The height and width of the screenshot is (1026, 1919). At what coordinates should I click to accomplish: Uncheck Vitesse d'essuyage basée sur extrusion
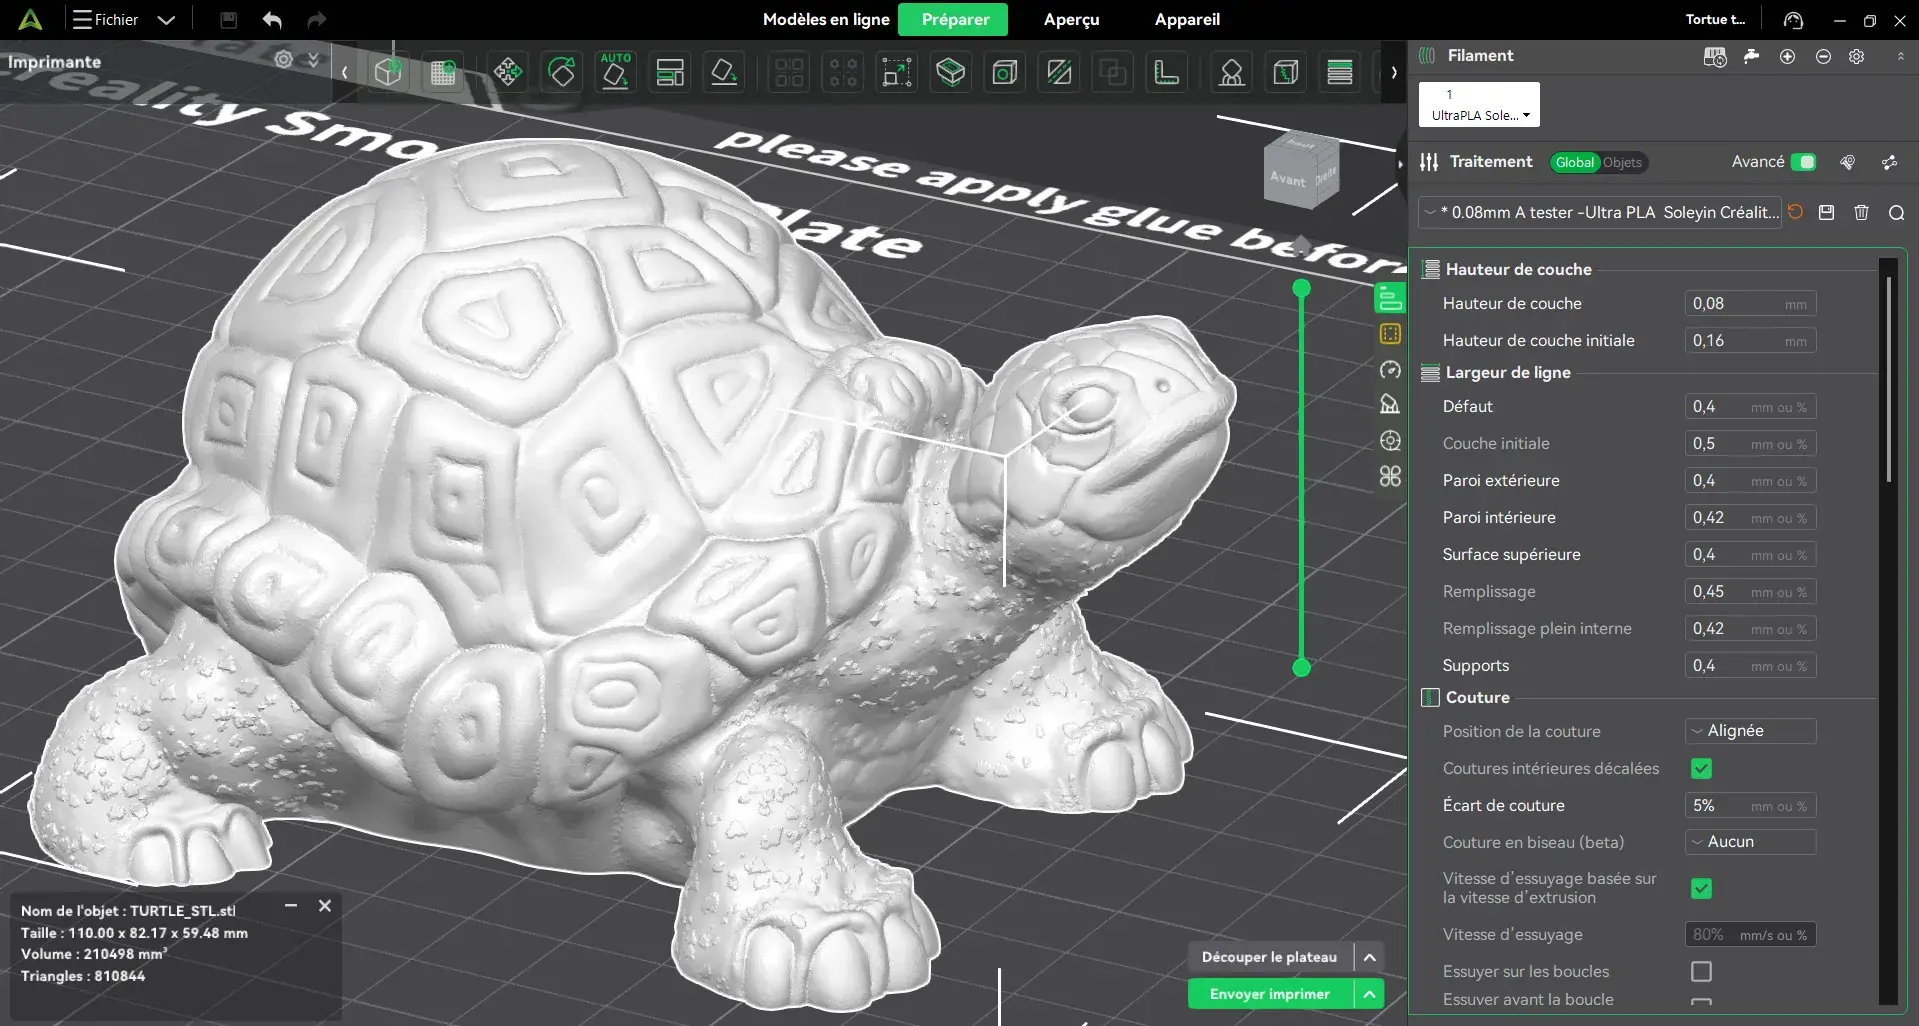click(1701, 888)
